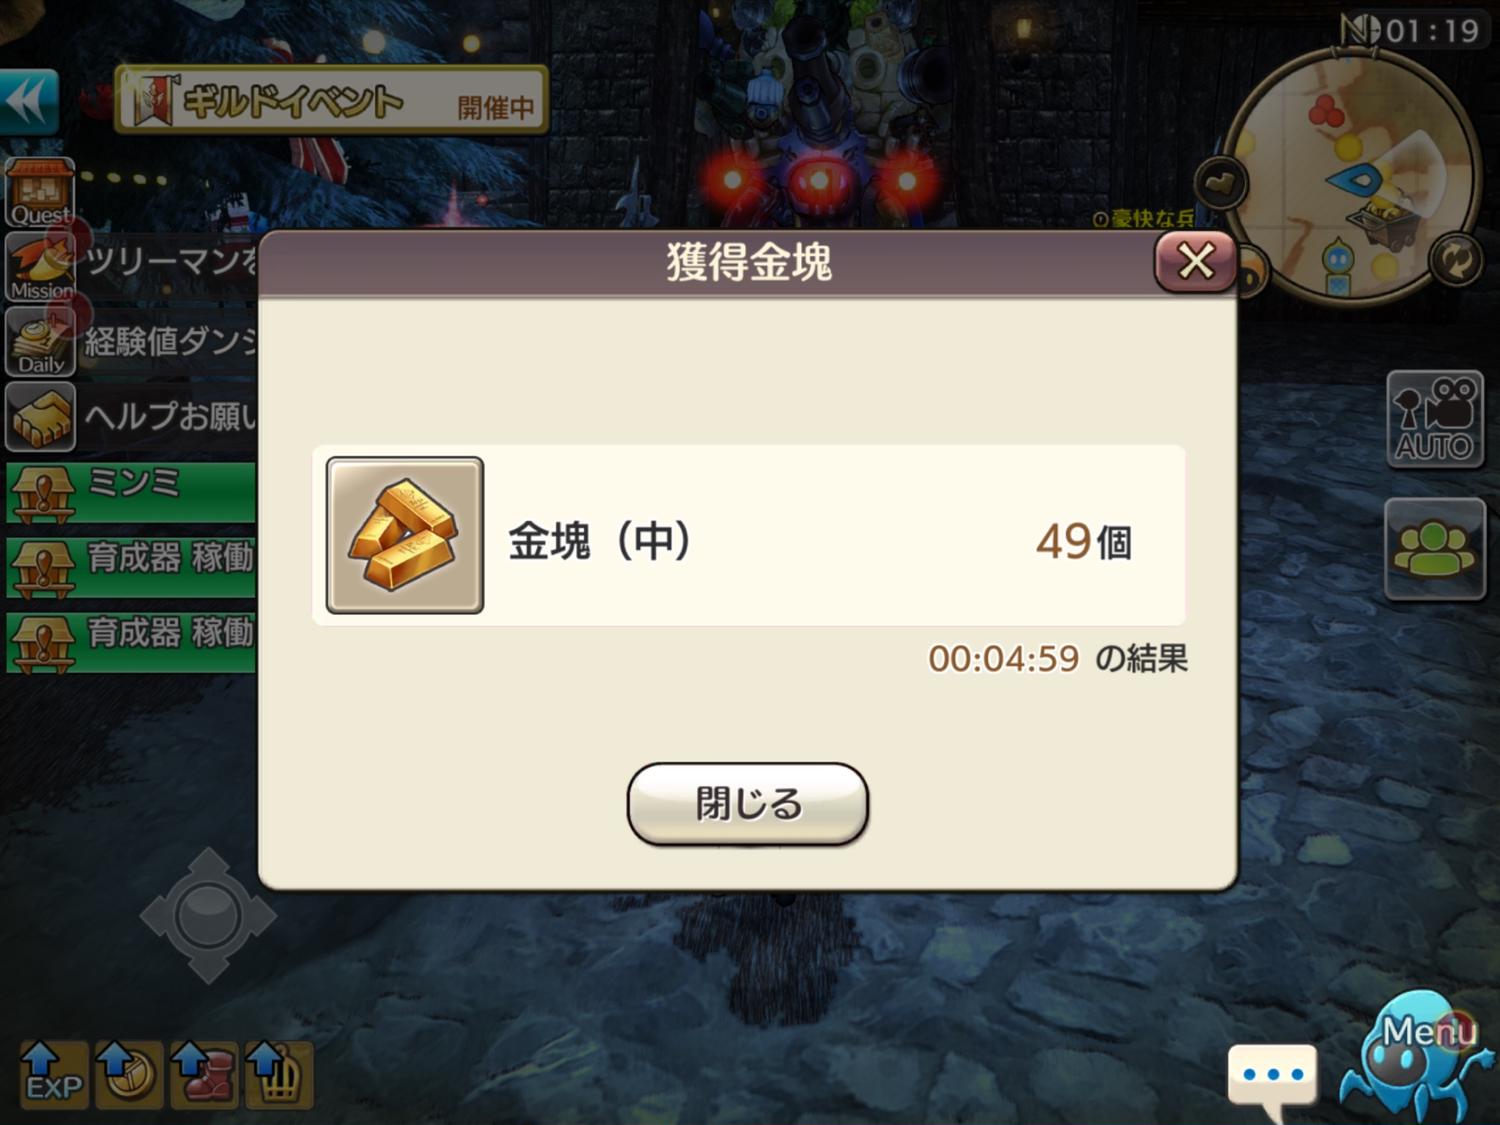Screen dimensions: 1500x1125
Task: Click the 金塊（中） gold bar thumbnail
Action: 405,535
